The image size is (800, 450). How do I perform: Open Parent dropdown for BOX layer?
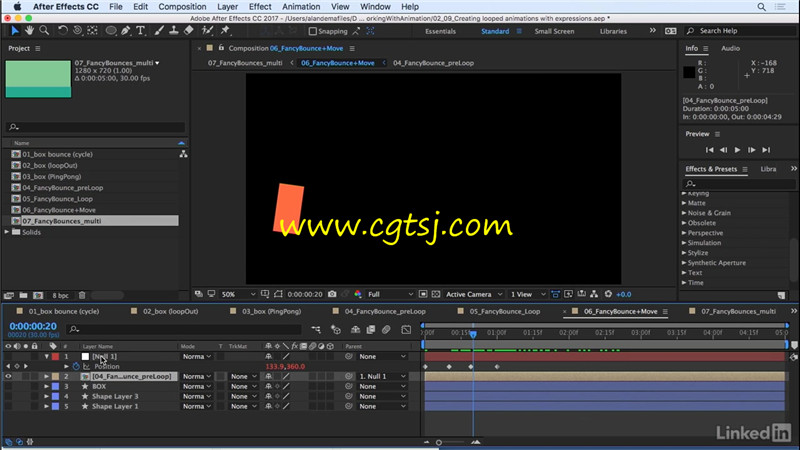(383, 386)
